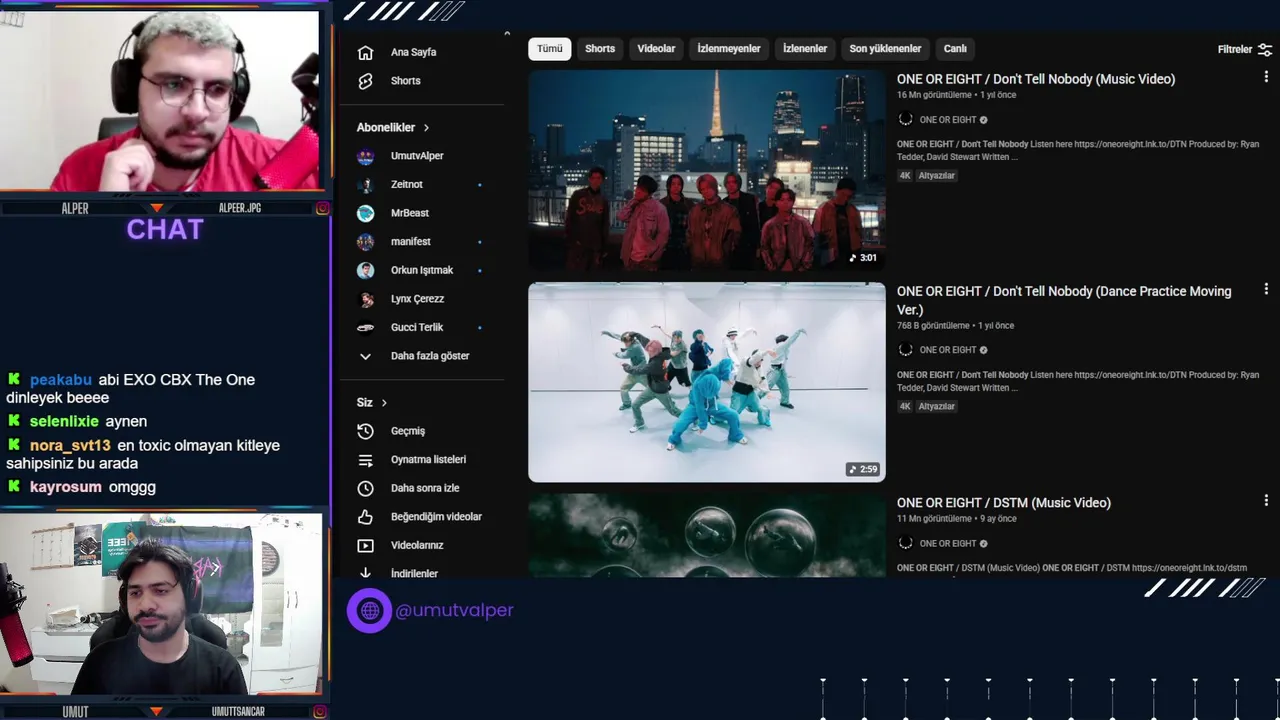The image size is (1280, 720).
Task: Select the İzlenmeyenler filter chip
Action: click(x=729, y=49)
